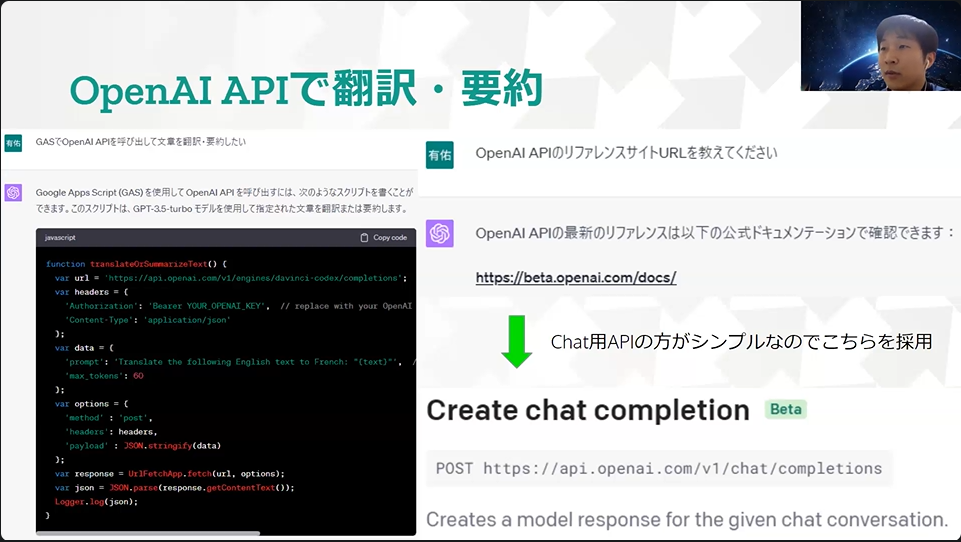Click the left user avatar 有佑
This screenshot has height=542, width=961.
tap(13, 143)
